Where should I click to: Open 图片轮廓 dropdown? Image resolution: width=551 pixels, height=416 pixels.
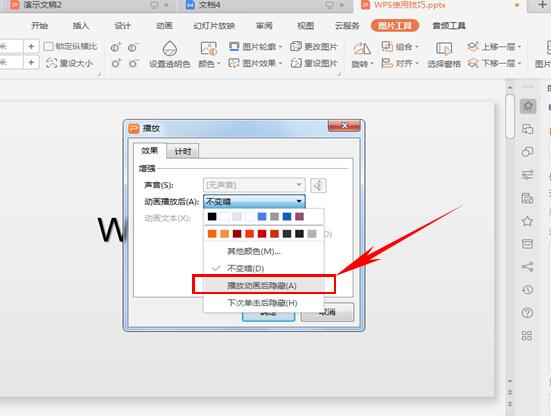pyautogui.click(x=255, y=46)
